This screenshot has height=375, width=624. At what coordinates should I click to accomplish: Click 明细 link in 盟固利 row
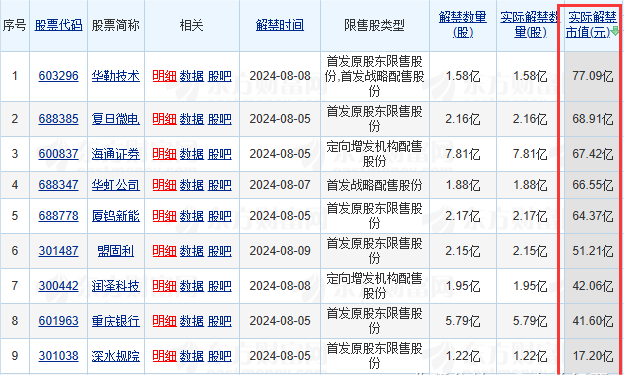[x=164, y=251]
